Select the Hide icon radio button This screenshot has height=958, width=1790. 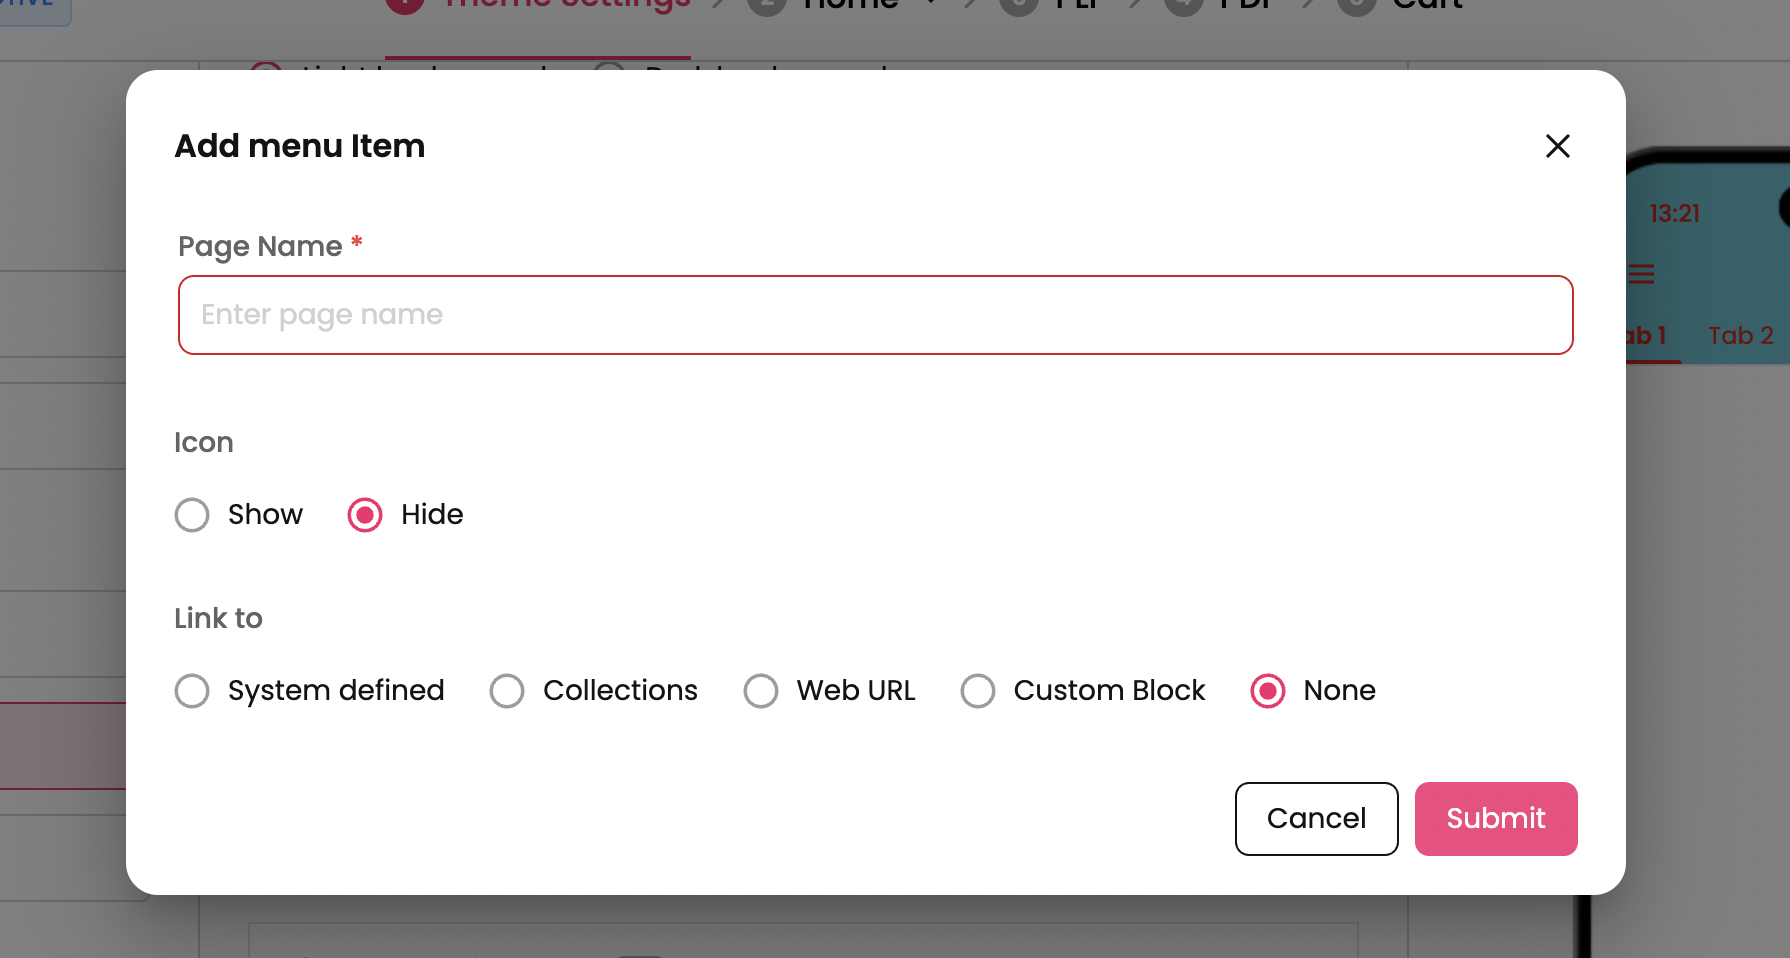pyautogui.click(x=365, y=515)
